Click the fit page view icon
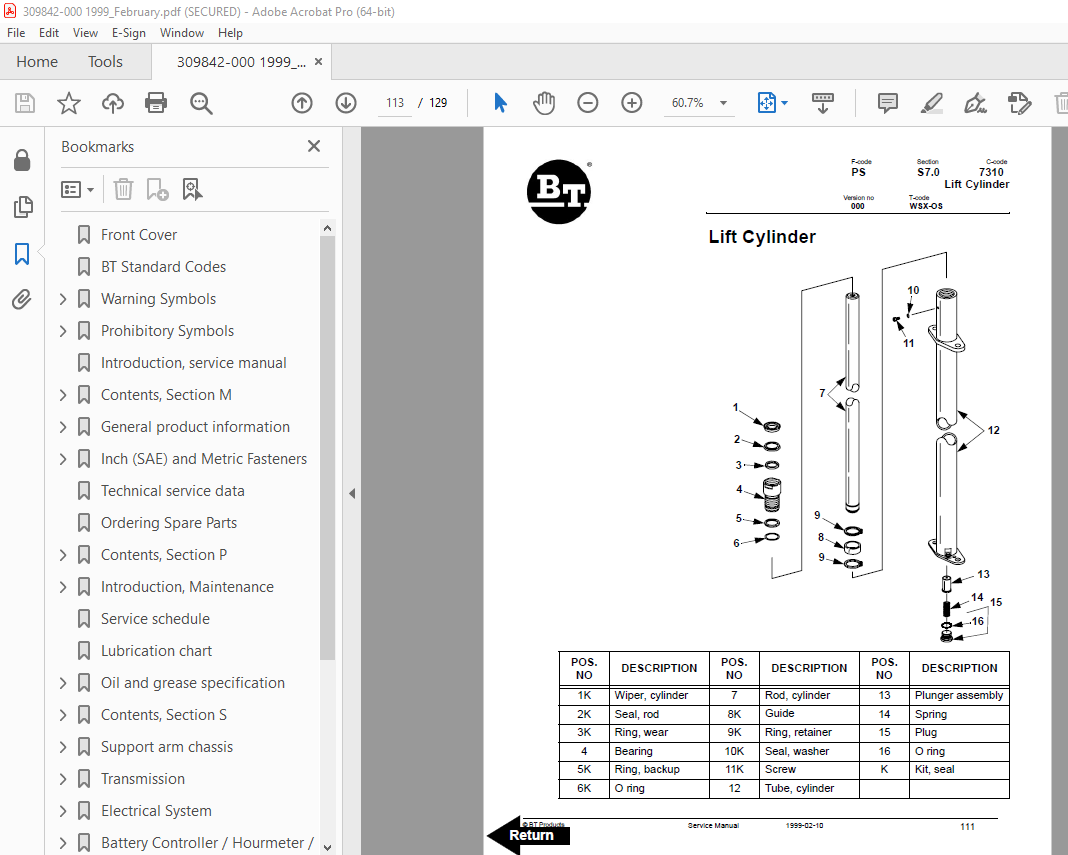This screenshot has width=1068, height=855. (x=767, y=103)
